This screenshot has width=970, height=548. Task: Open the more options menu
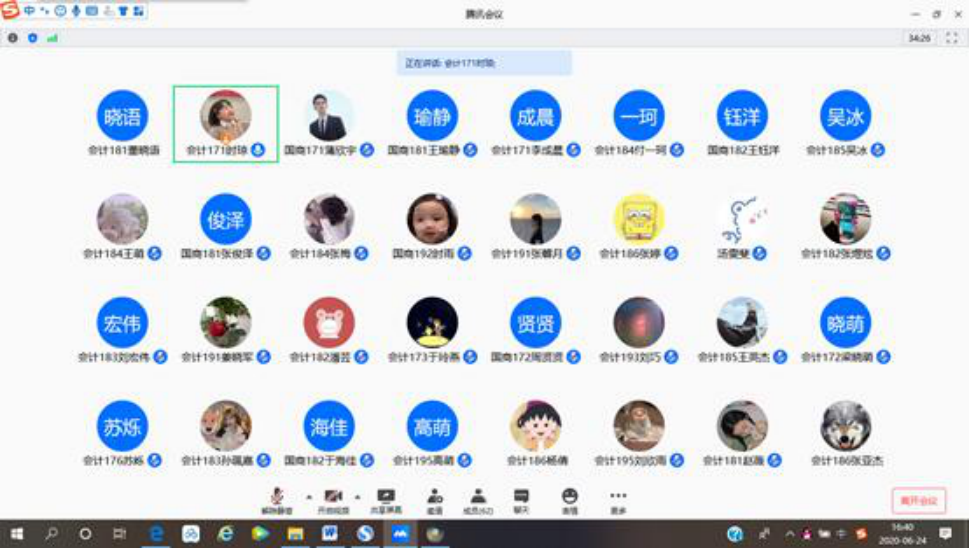tap(618, 498)
